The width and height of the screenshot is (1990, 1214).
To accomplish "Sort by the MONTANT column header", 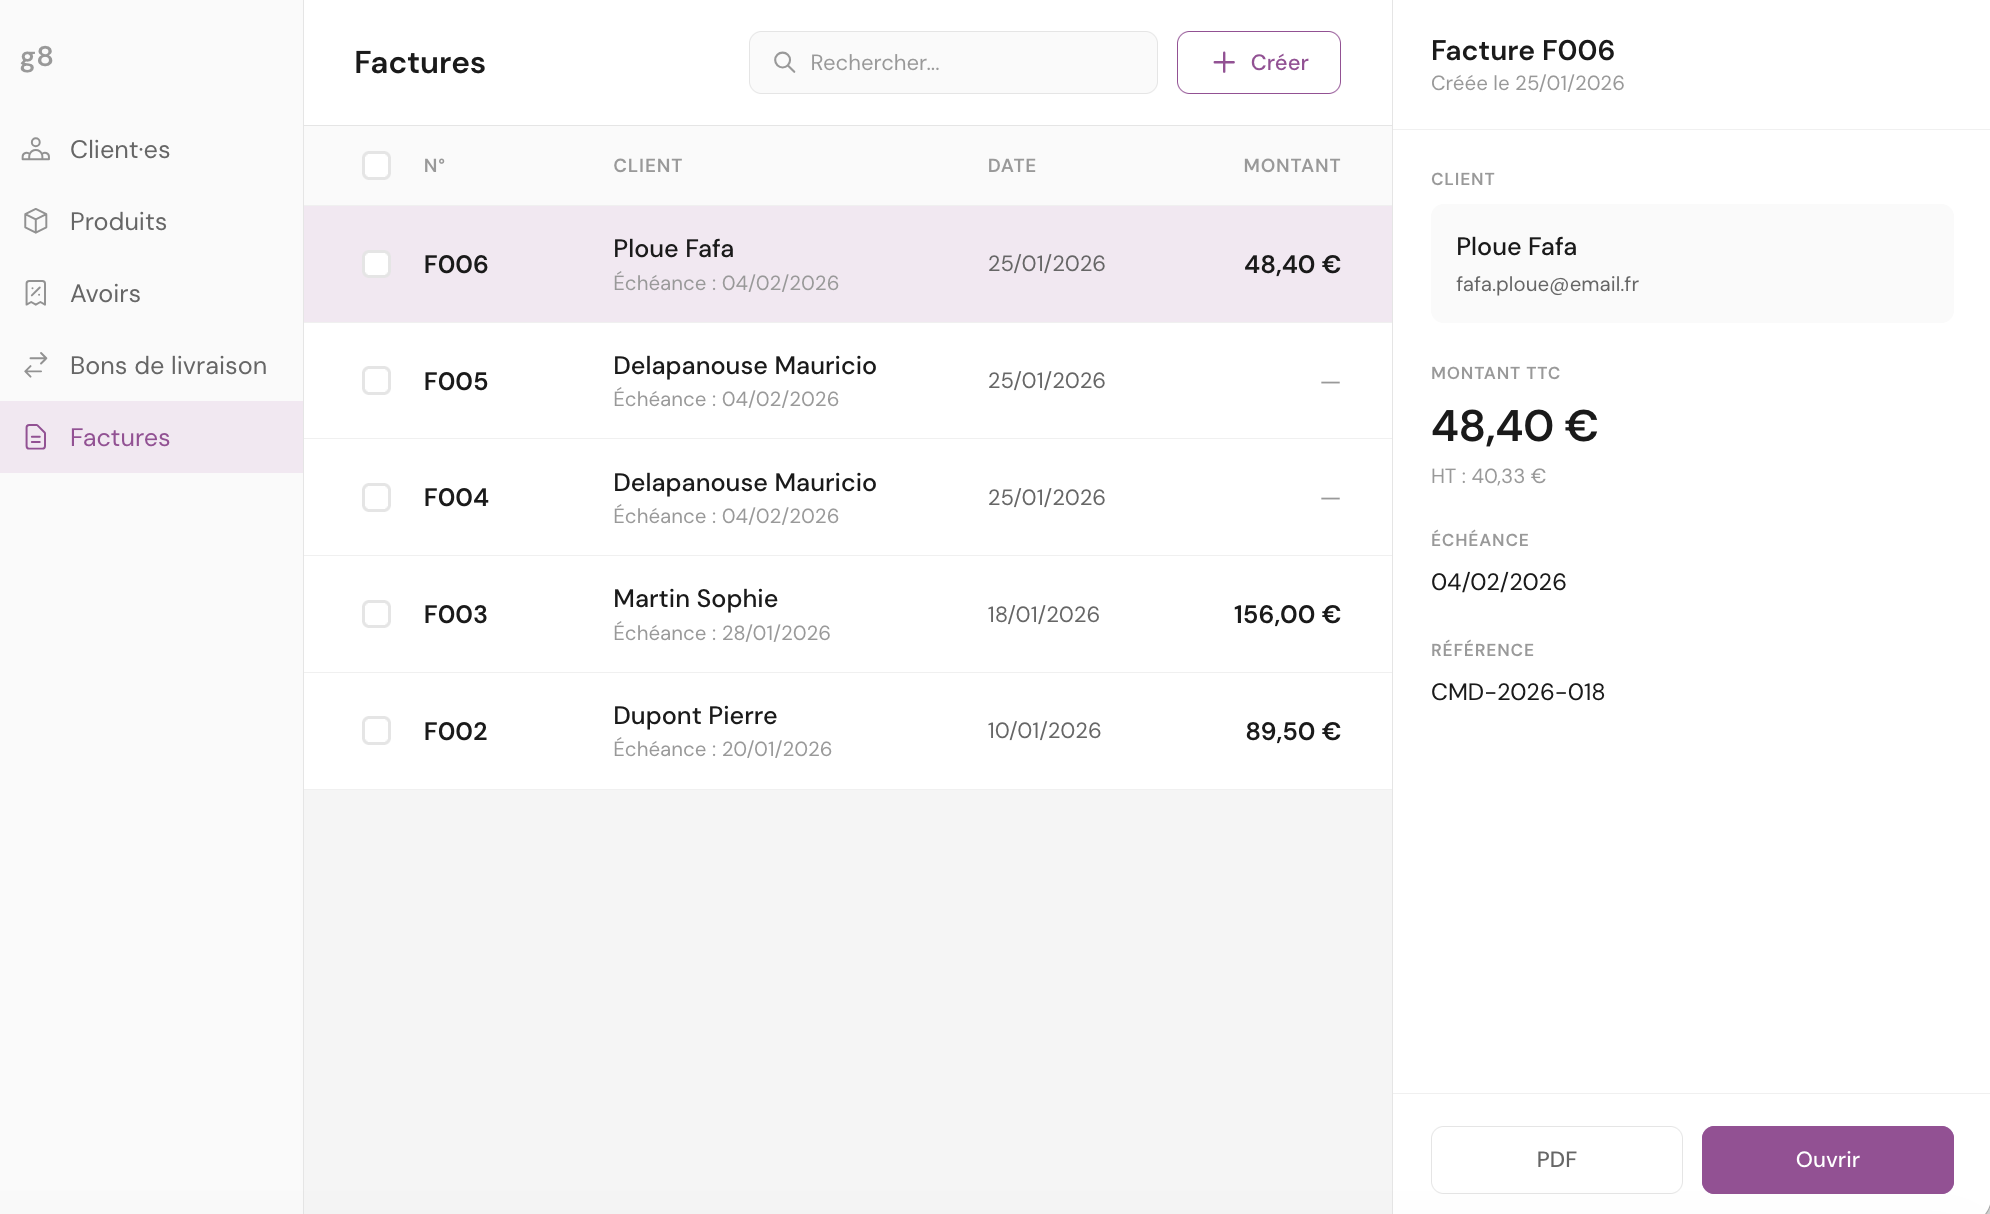I will pos(1291,166).
